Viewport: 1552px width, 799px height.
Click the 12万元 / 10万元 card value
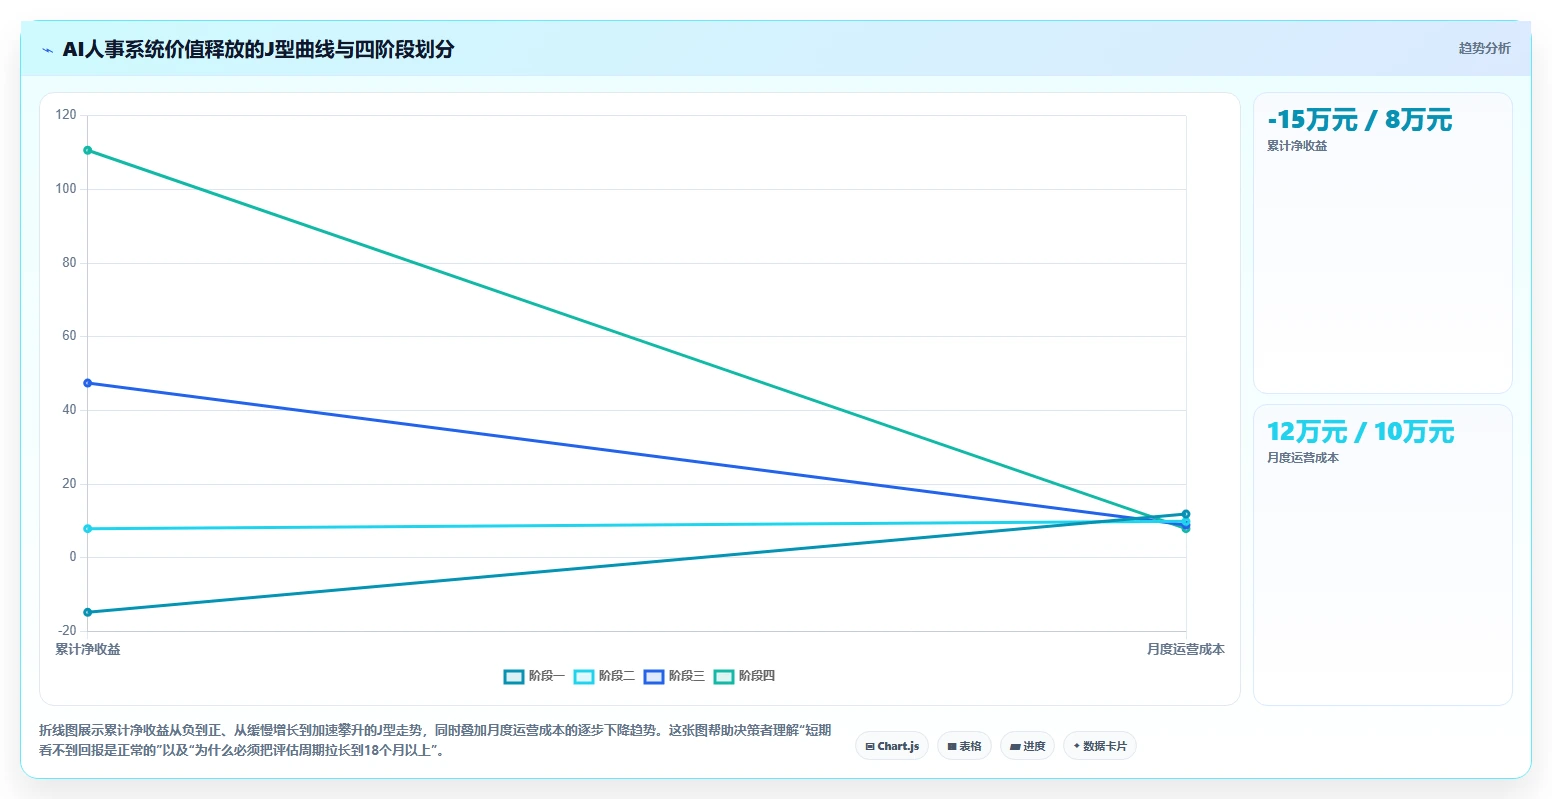click(x=1360, y=432)
